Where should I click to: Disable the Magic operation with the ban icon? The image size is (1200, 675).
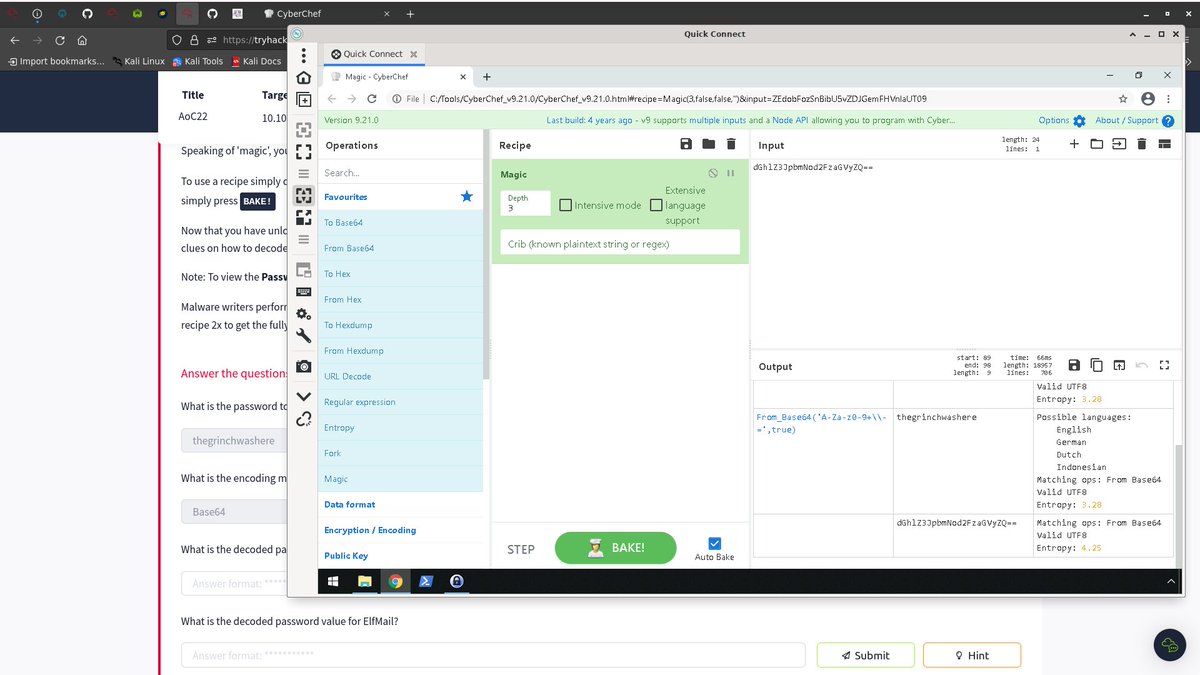point(713,174)
